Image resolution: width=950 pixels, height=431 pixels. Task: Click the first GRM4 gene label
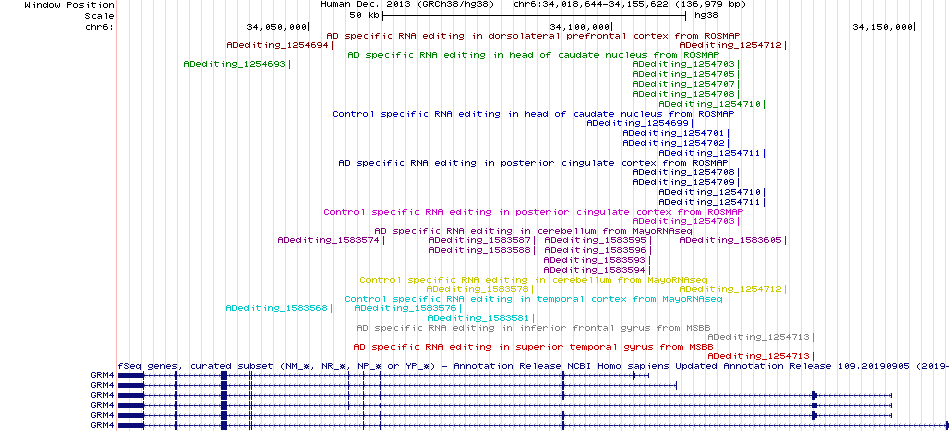point(102,375)
